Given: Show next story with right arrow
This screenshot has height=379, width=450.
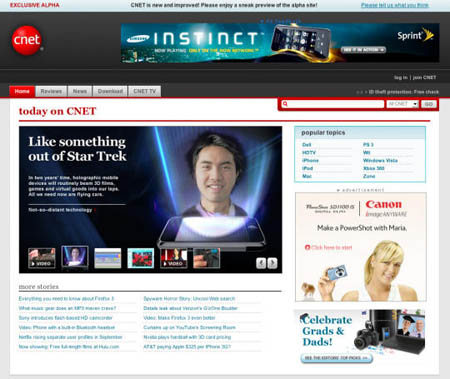Looking at the screenshot, I should (272, 263).
